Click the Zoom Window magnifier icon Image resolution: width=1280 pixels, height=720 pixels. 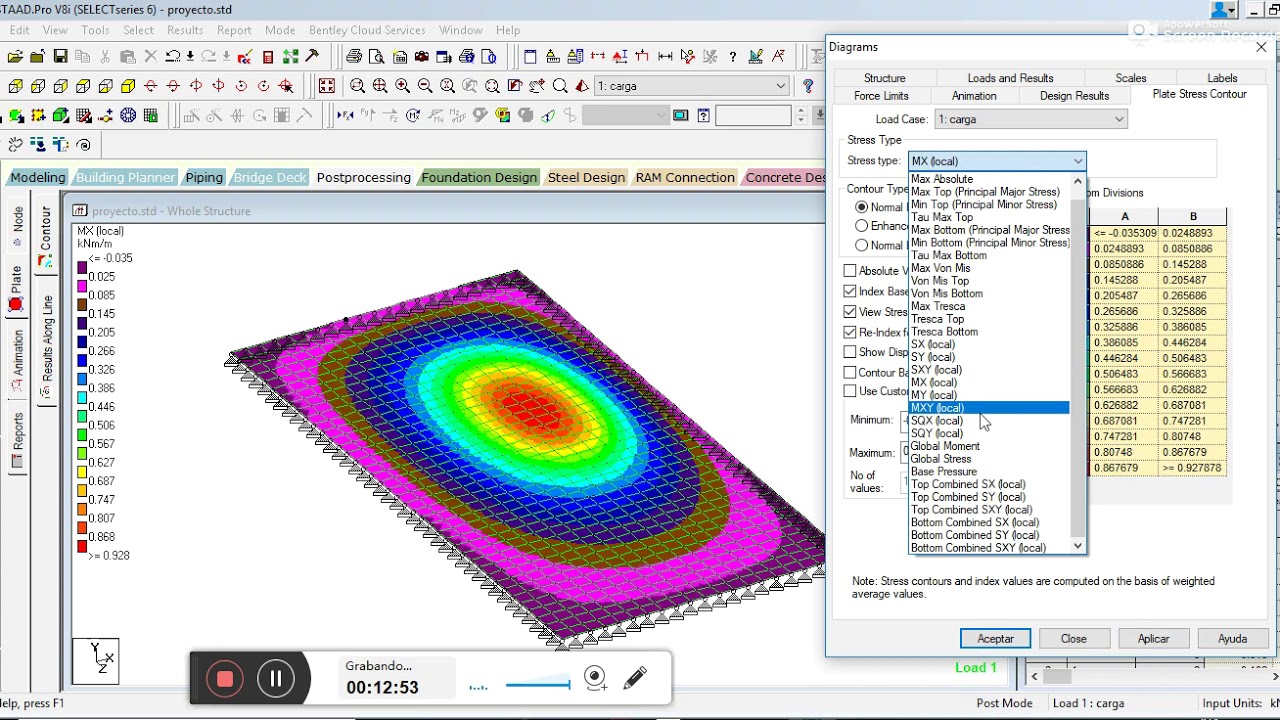coord(357,86)
